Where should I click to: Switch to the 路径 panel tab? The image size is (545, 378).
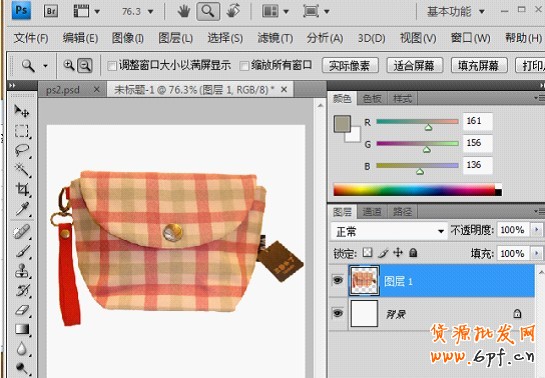402,212
